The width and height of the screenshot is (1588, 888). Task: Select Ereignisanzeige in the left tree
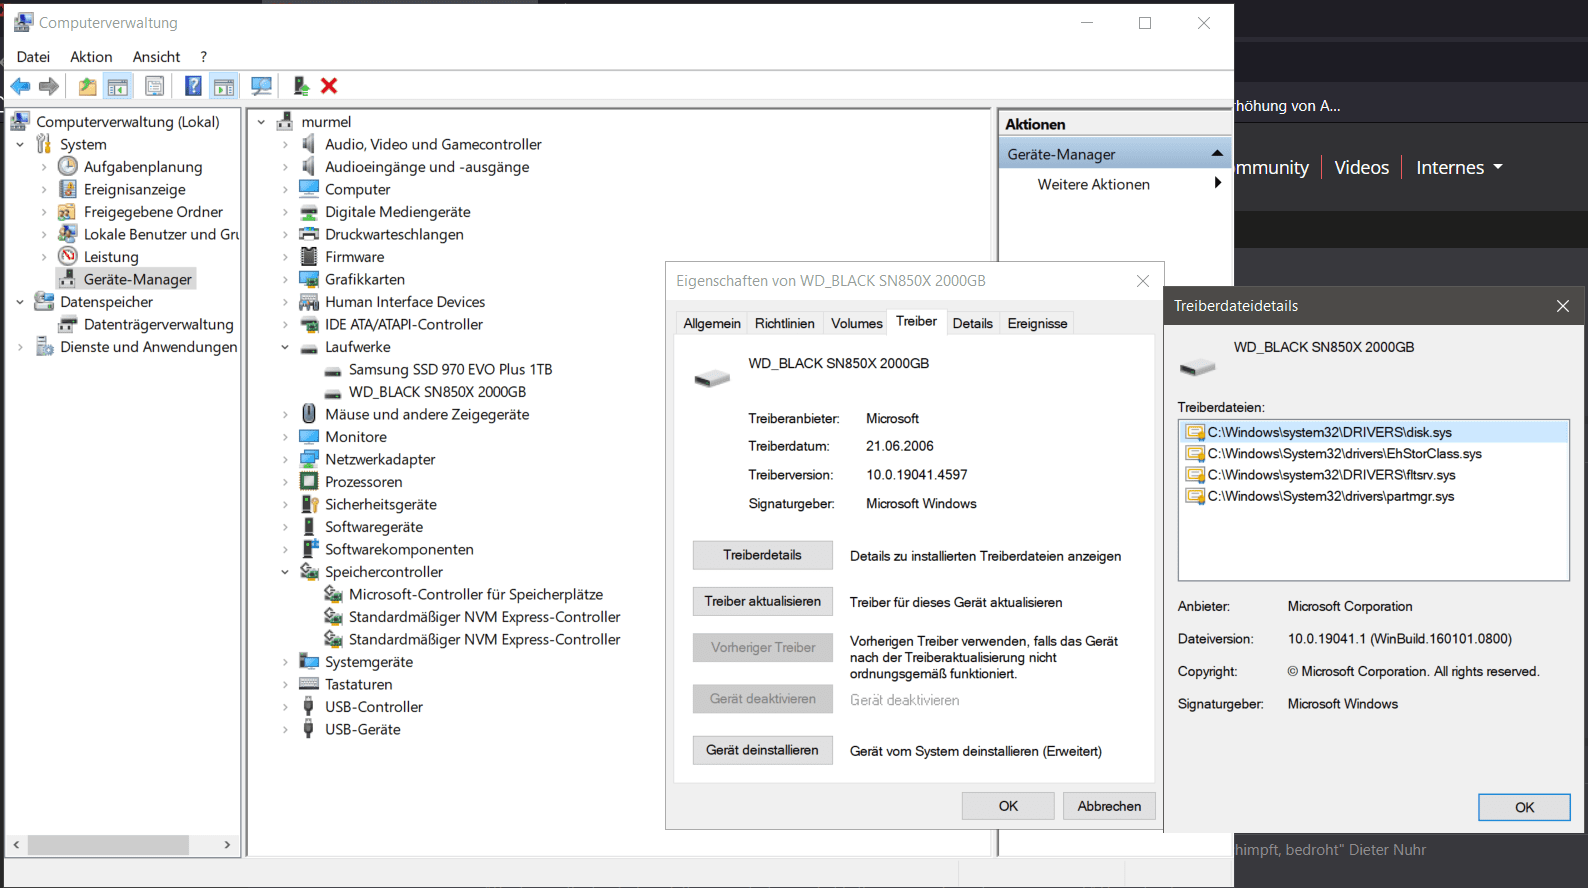point(135,189)
